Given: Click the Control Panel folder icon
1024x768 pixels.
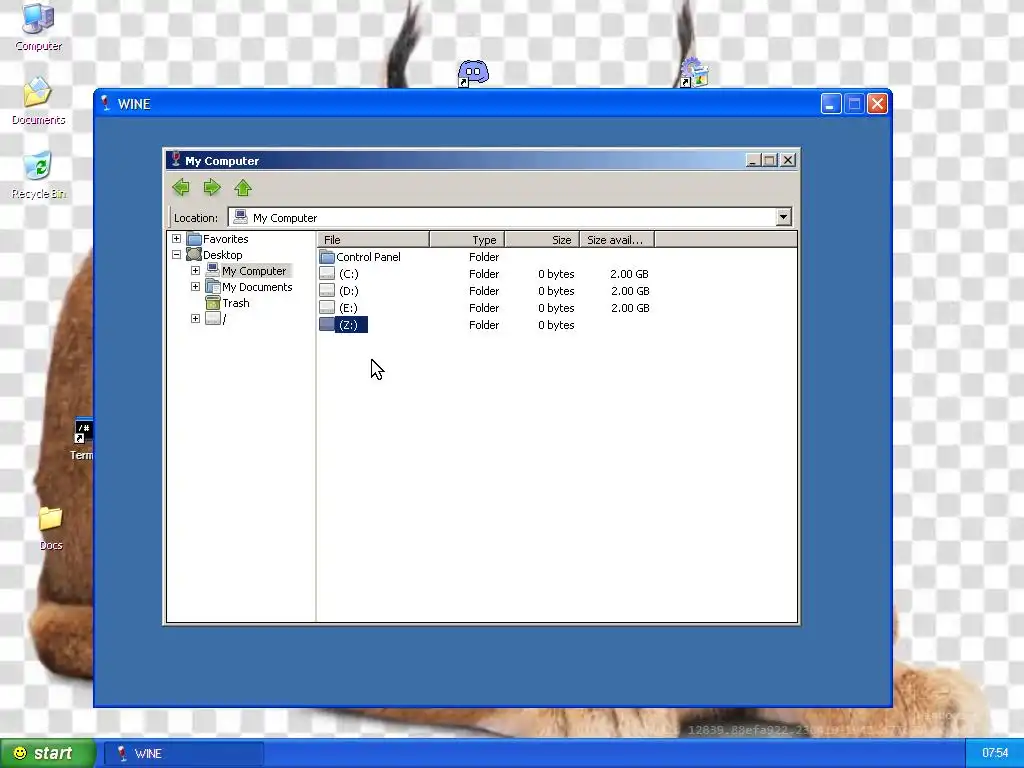Looking at the screenshot, I should pyautogui.click(x=327, y=257).
